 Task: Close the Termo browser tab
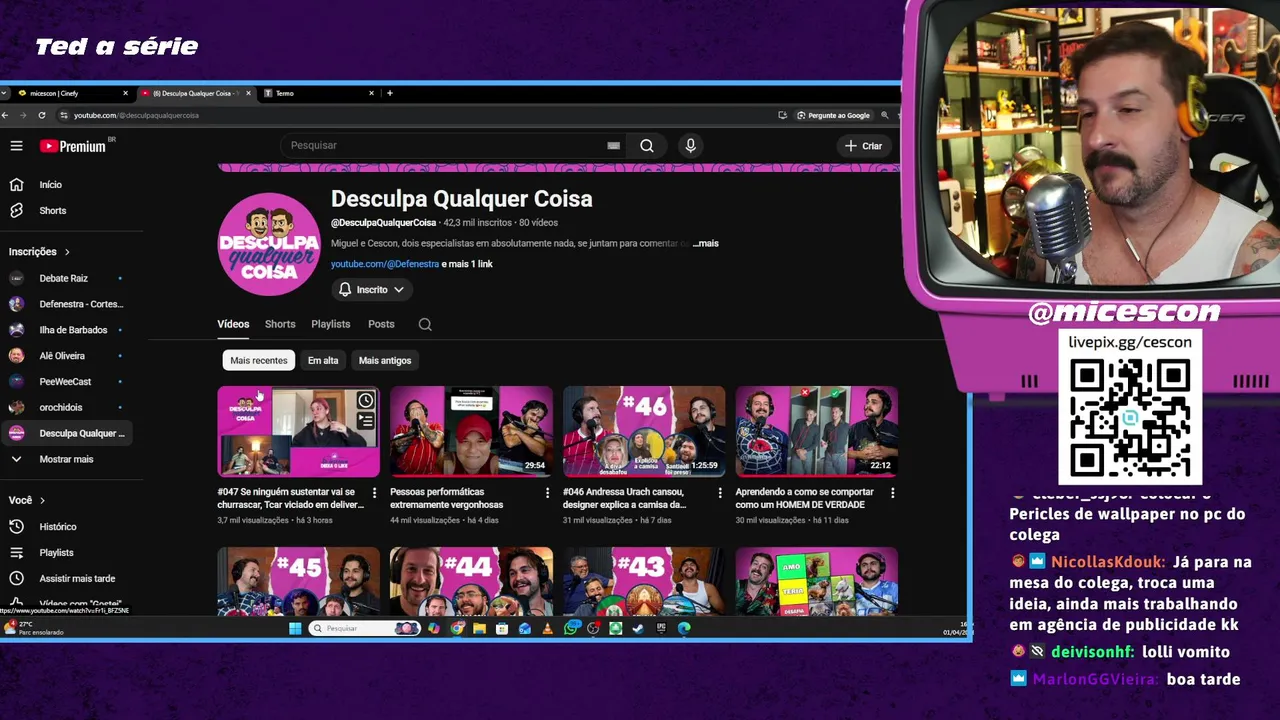[x=371, y=93]
